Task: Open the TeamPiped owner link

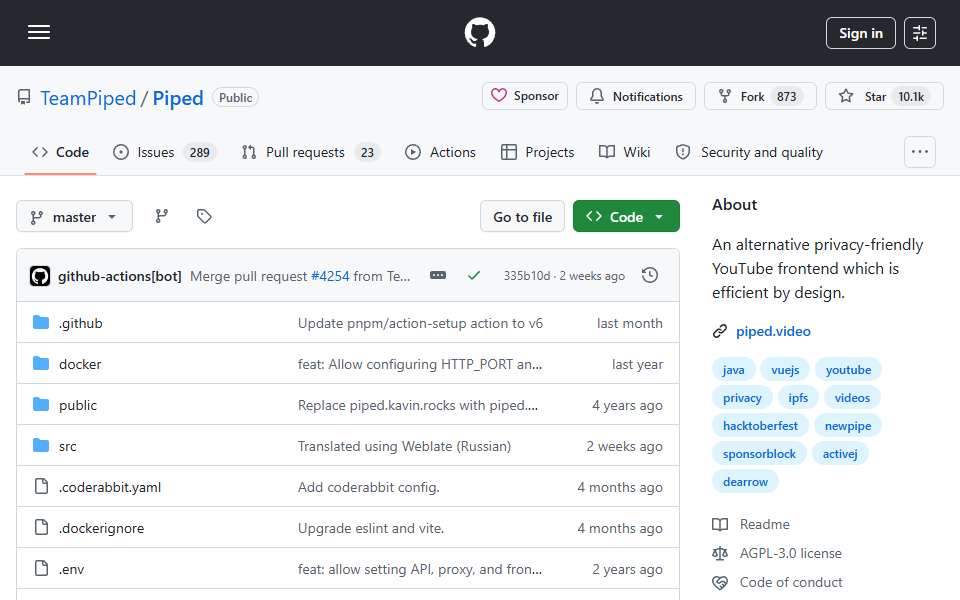Action: [88, 98]
